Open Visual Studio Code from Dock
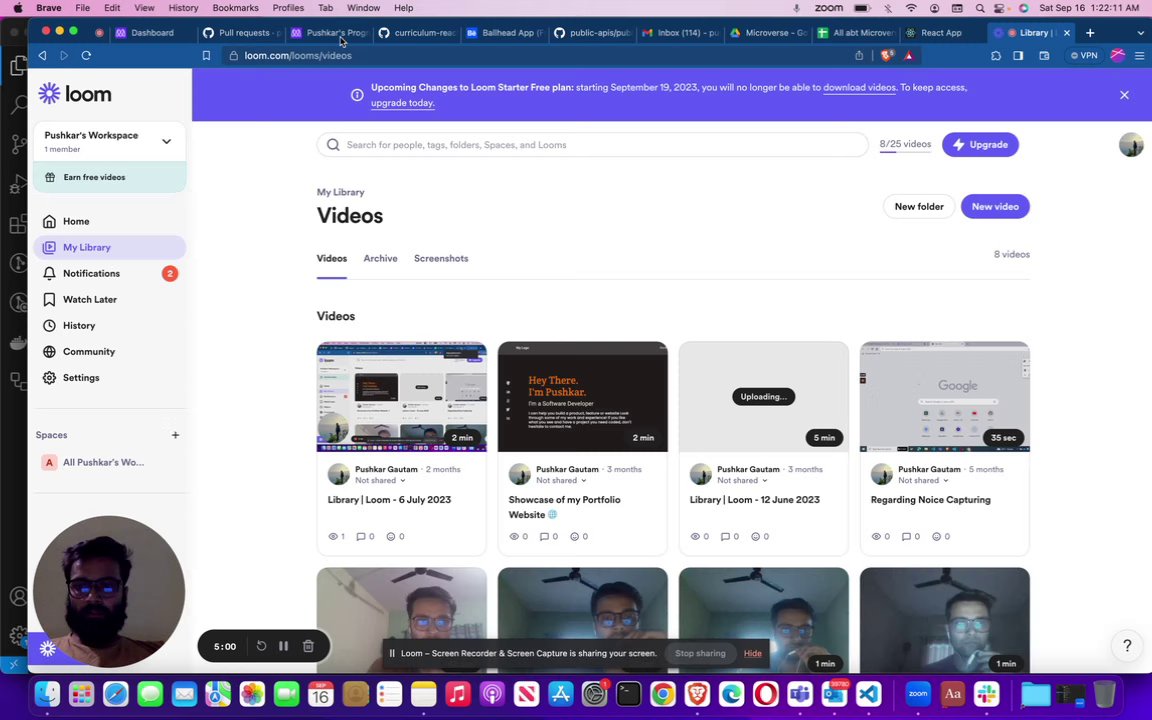Image resolution: width=1152 pixels, height=720 pixels. click(x=869, y=694)
